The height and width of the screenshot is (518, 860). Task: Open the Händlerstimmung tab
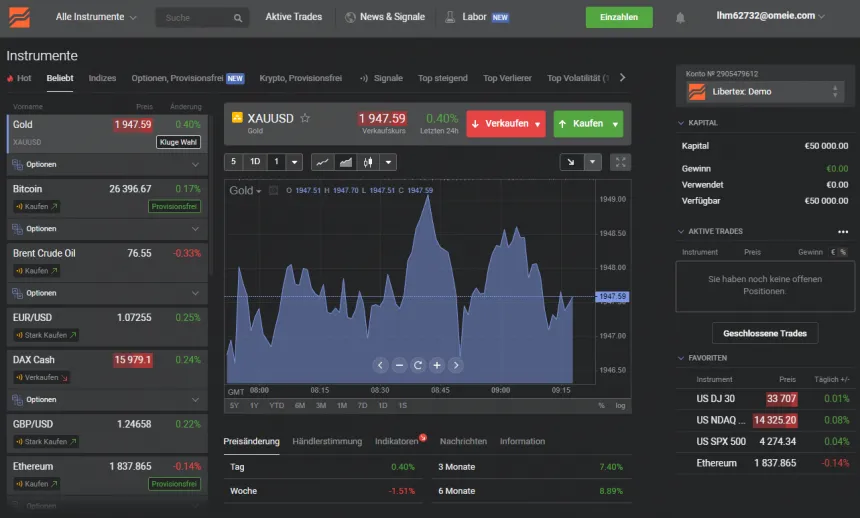[x=327, y=441]
